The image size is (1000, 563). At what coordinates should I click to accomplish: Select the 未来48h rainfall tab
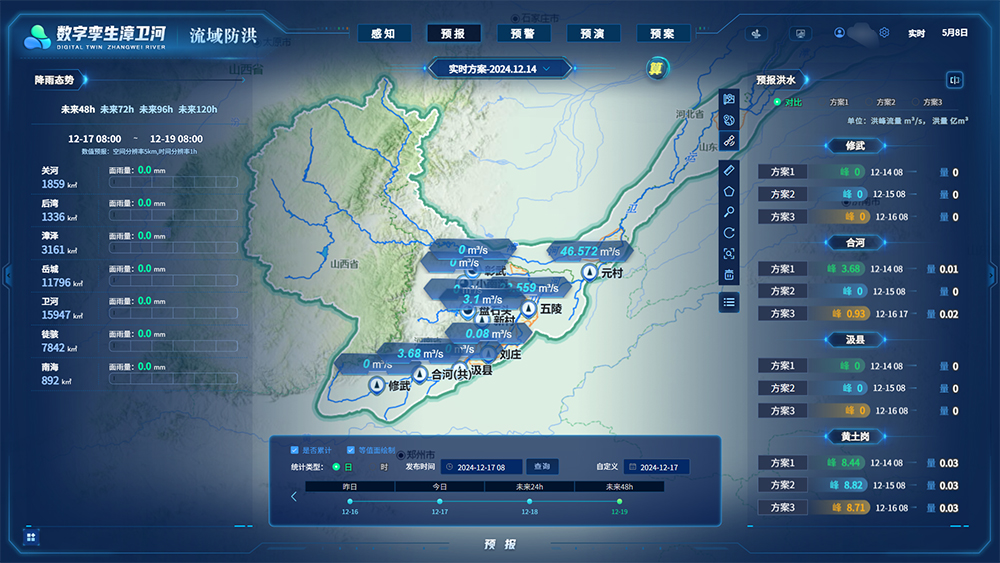(78, 110)
